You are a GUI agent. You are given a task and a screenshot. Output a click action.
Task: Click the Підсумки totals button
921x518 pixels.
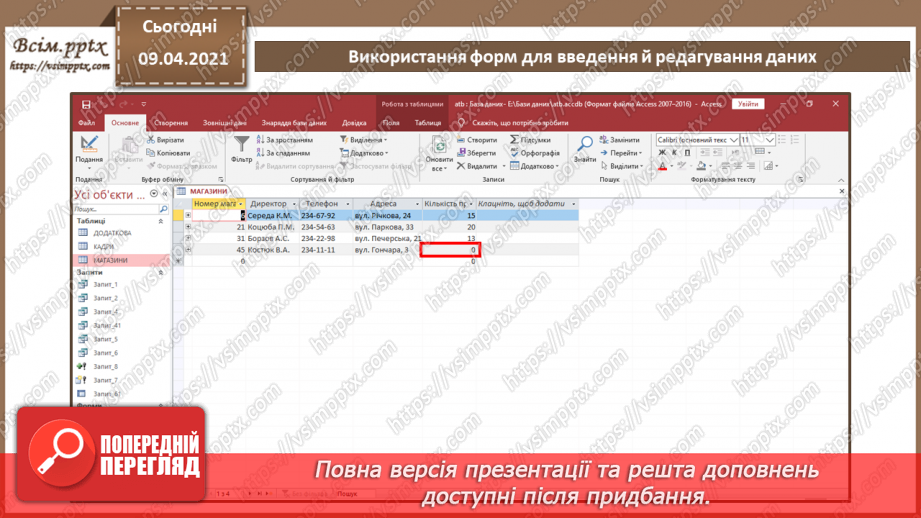531,140
